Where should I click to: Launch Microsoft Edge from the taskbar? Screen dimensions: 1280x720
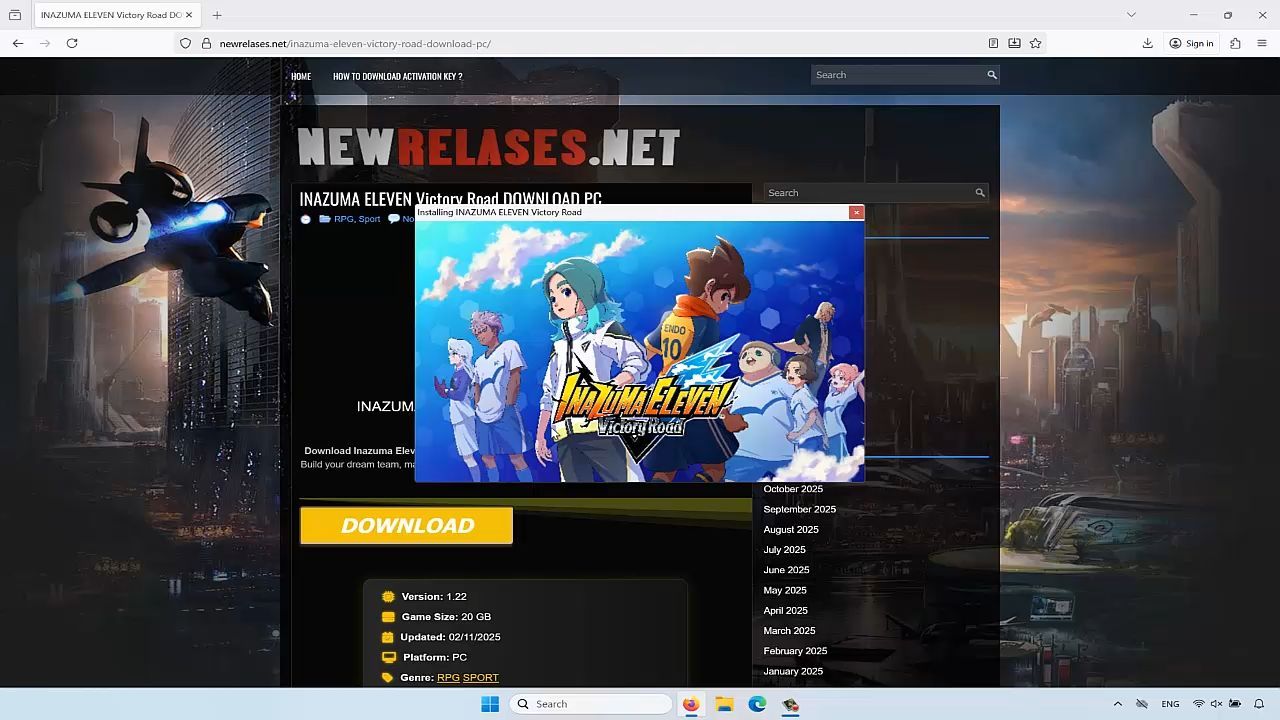click(x=757, y=704)
